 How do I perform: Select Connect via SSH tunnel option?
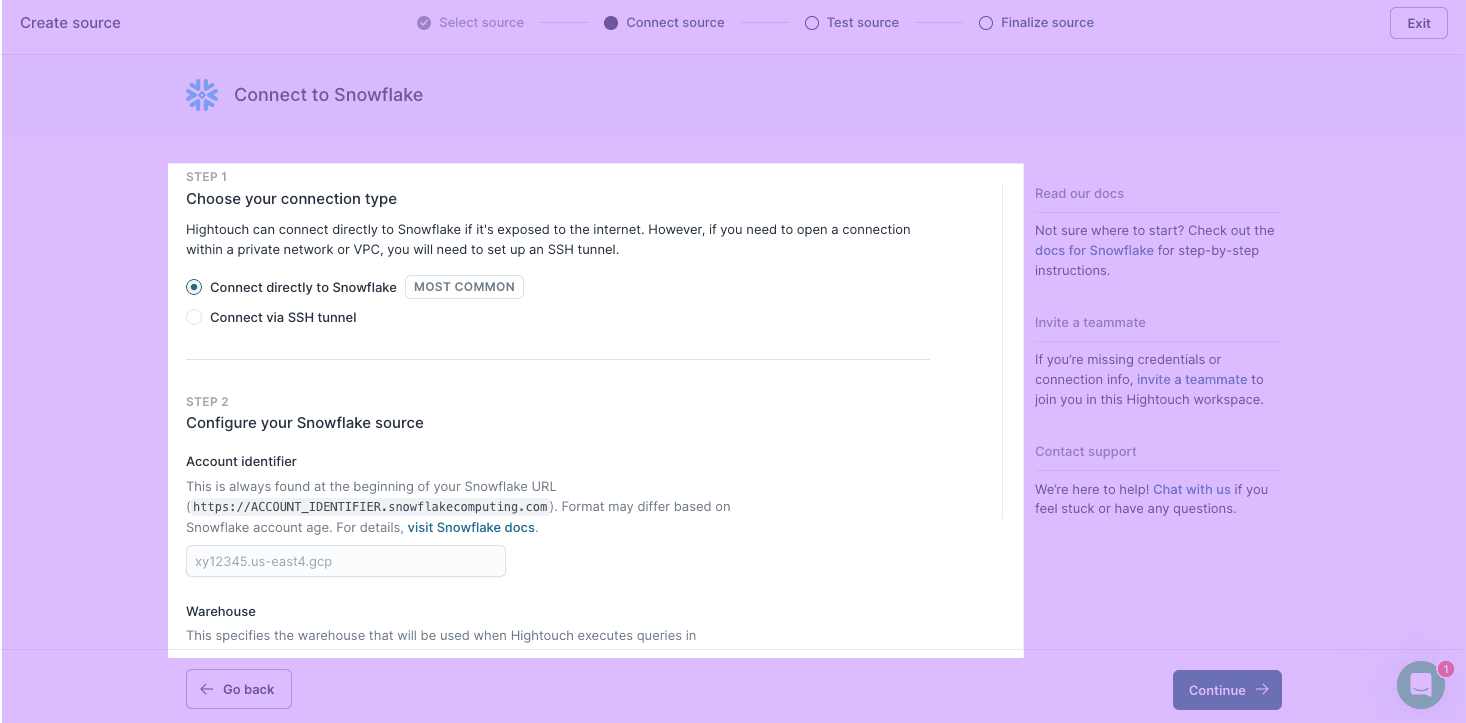(x=194, y=318)
